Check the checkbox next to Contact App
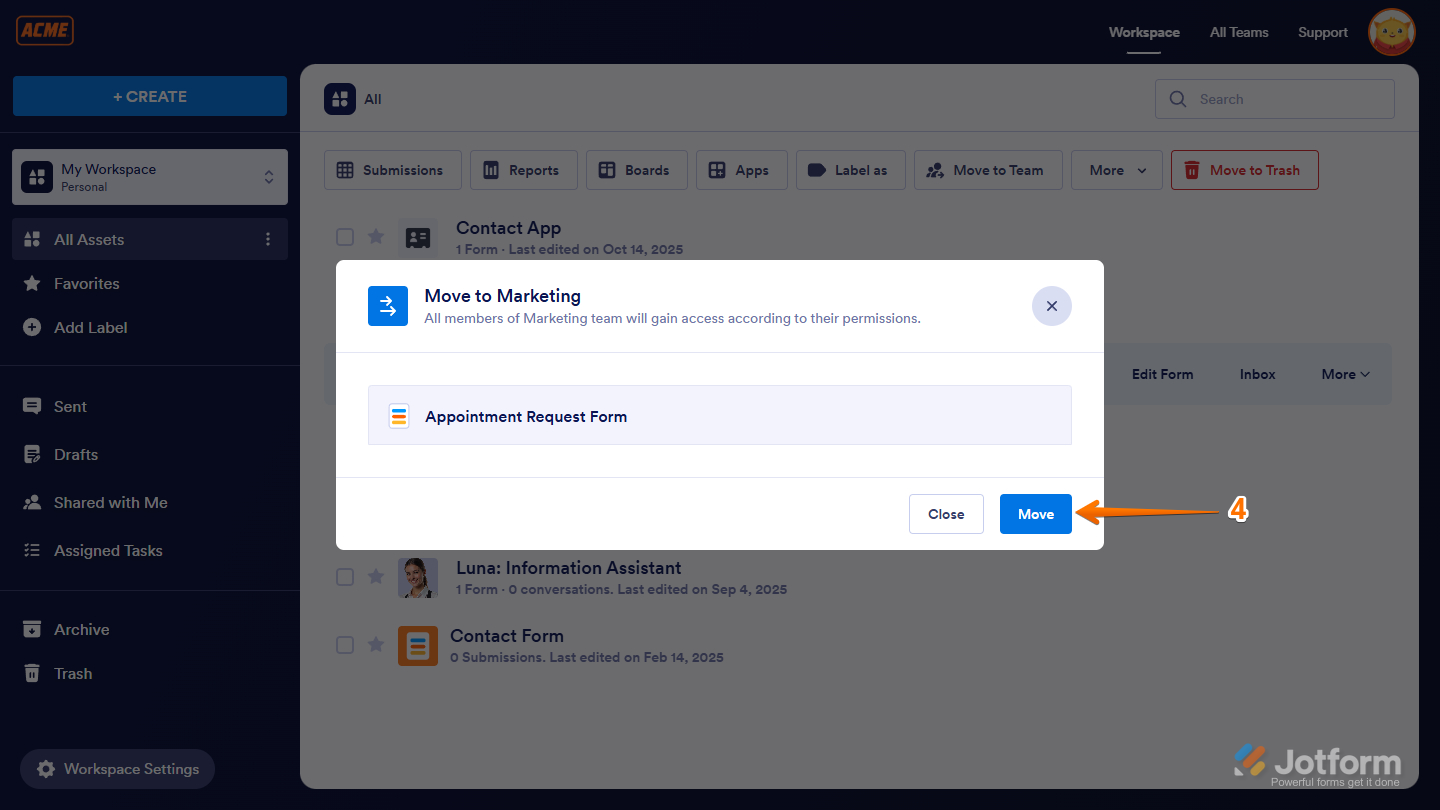Image resolution: width=1440 pixels, height=810 pixels. point(345,237)
